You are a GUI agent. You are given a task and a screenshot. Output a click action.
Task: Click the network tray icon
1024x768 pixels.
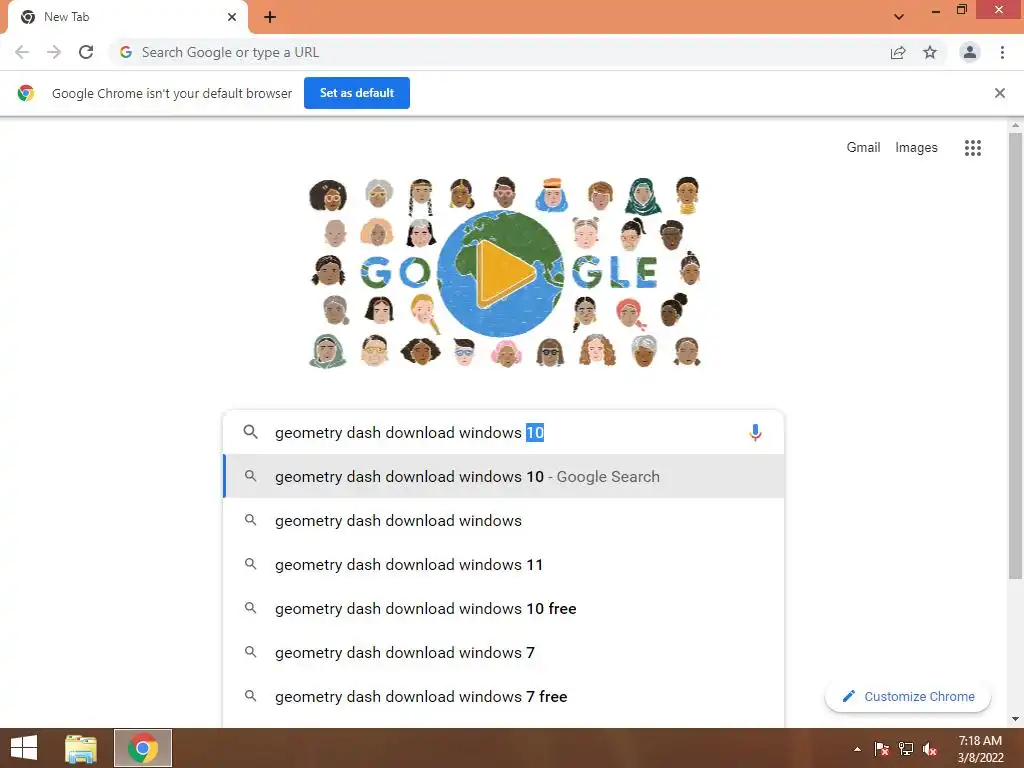coord(906,749)
